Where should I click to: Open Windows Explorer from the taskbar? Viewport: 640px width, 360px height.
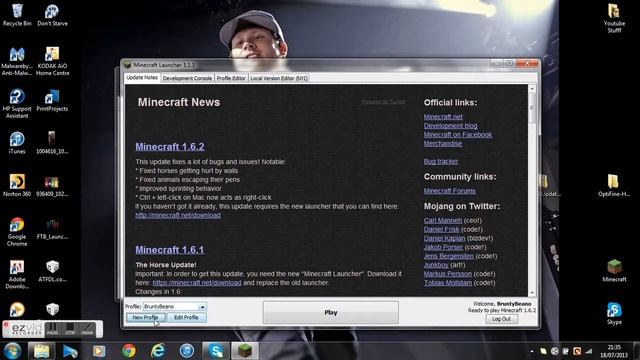point(41,351)
